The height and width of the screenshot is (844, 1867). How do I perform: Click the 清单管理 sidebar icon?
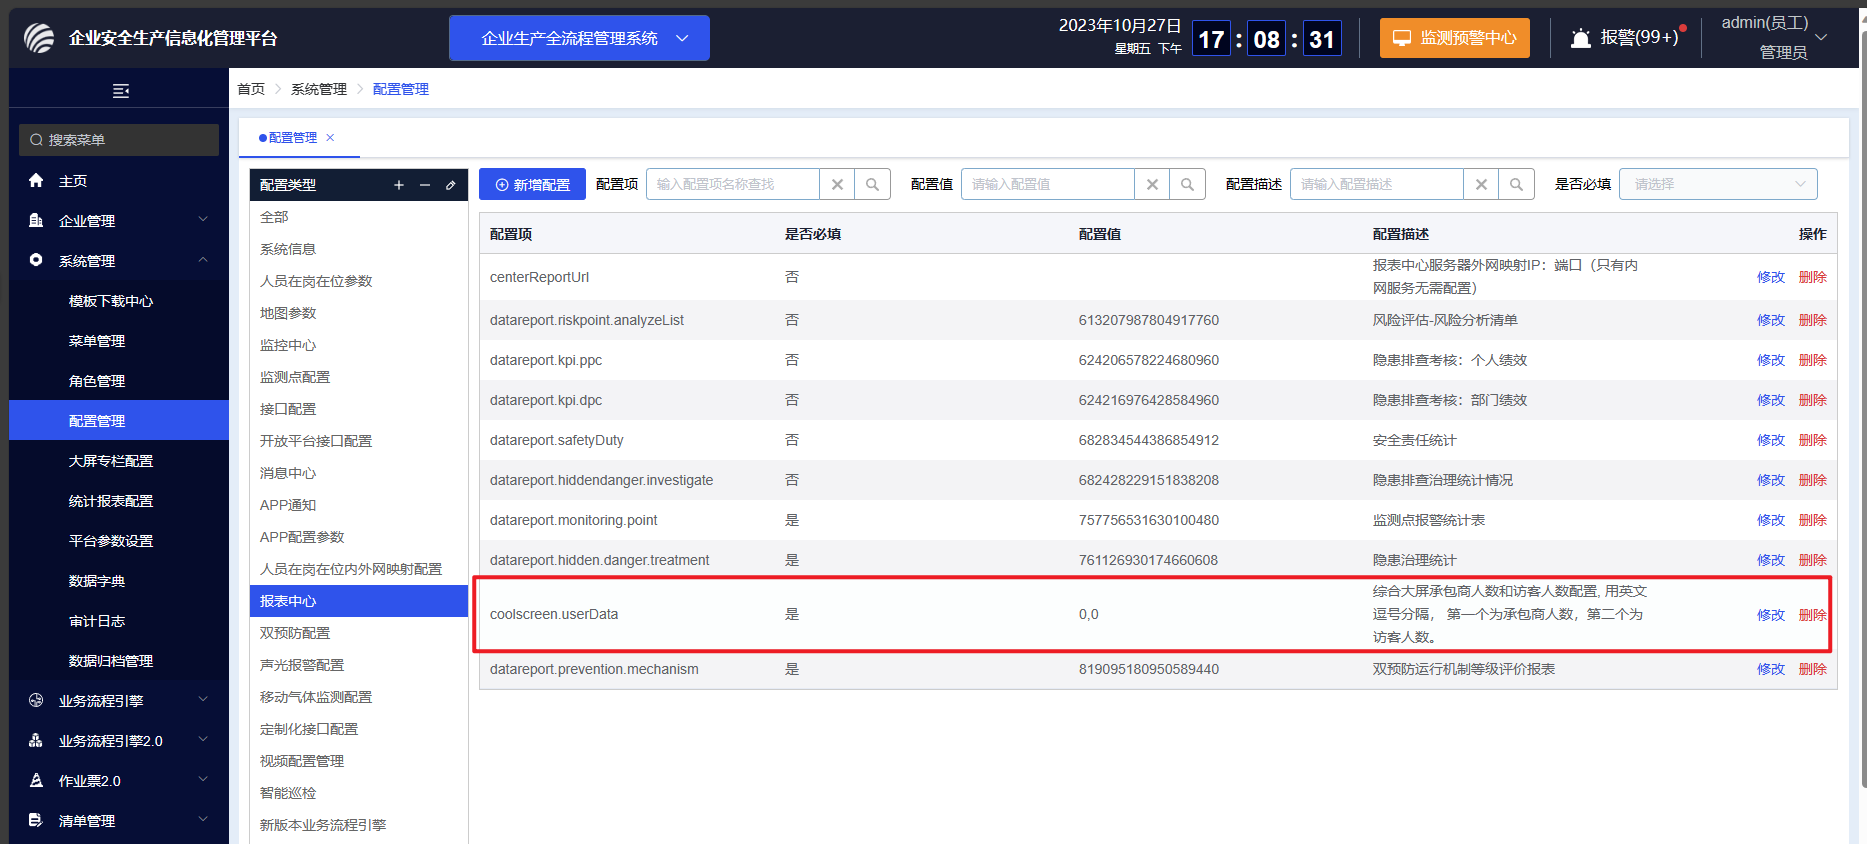tap(36, 820)
